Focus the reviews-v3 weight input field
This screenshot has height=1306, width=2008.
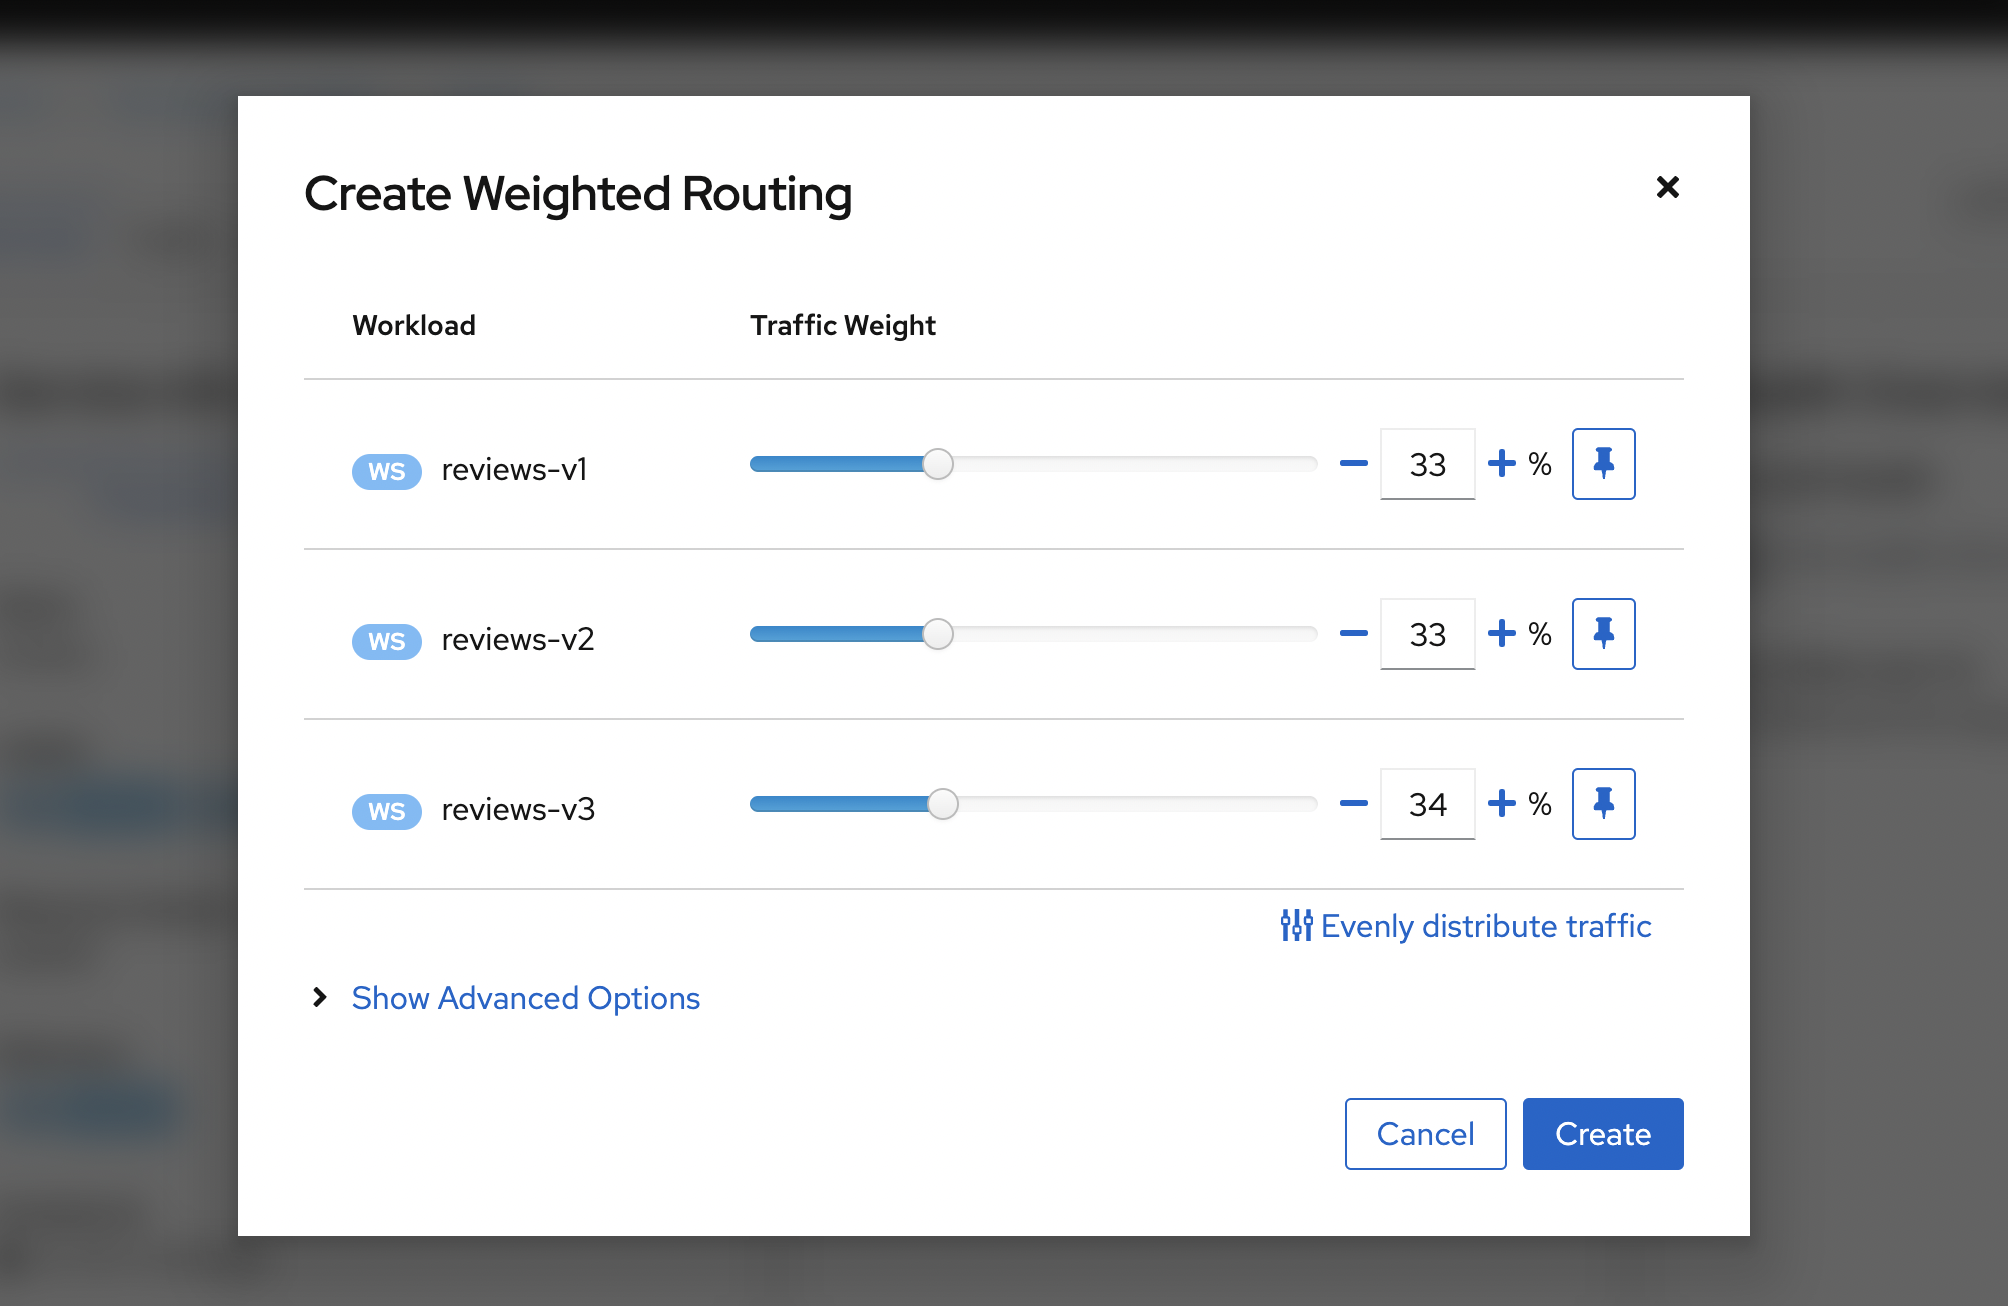click(1427, 804)
